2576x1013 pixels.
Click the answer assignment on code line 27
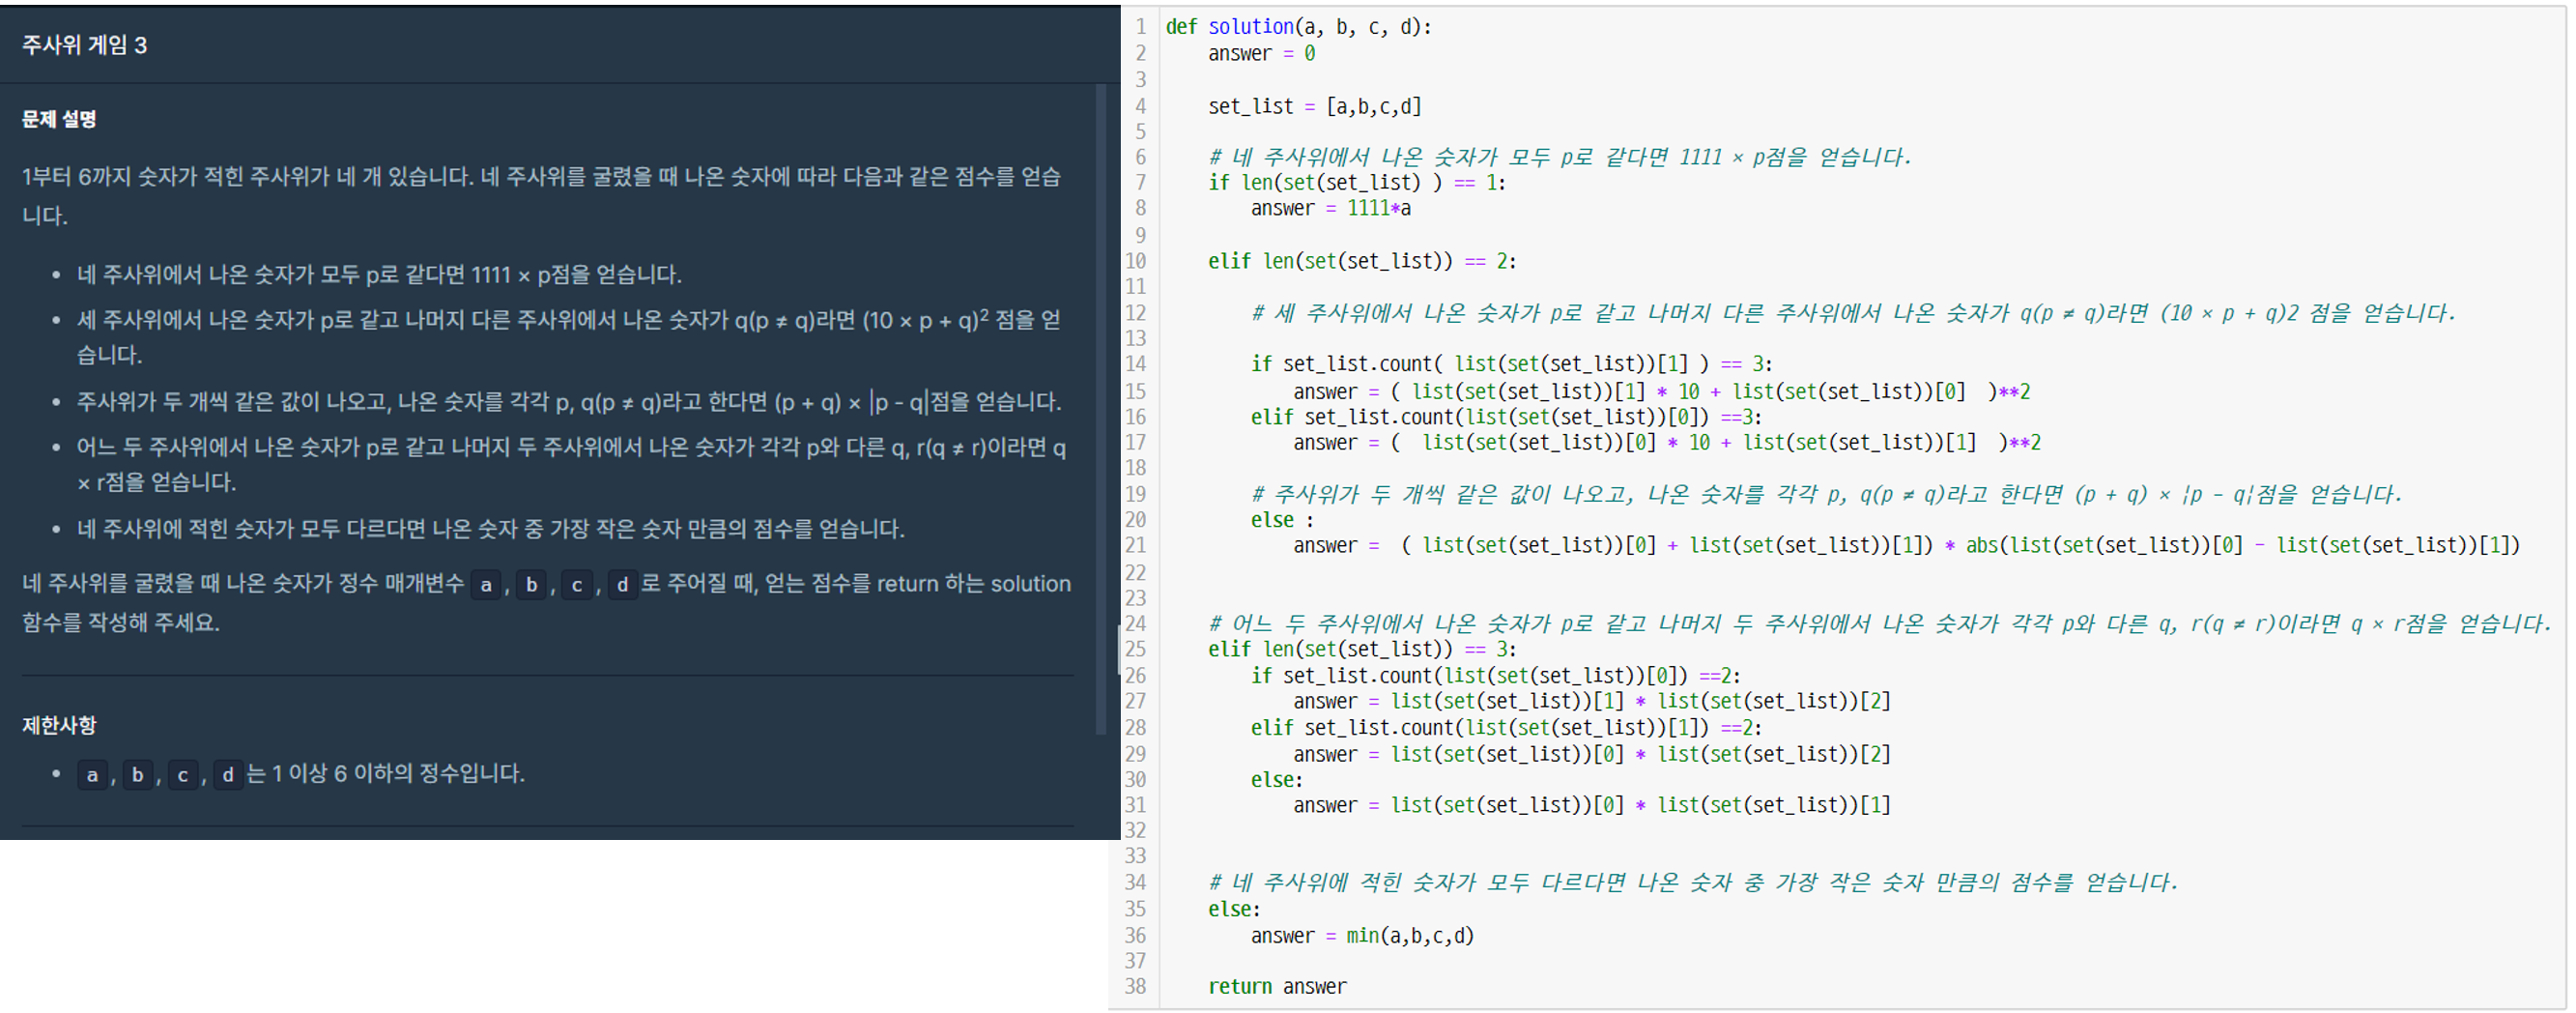(x=1592, y=702)
